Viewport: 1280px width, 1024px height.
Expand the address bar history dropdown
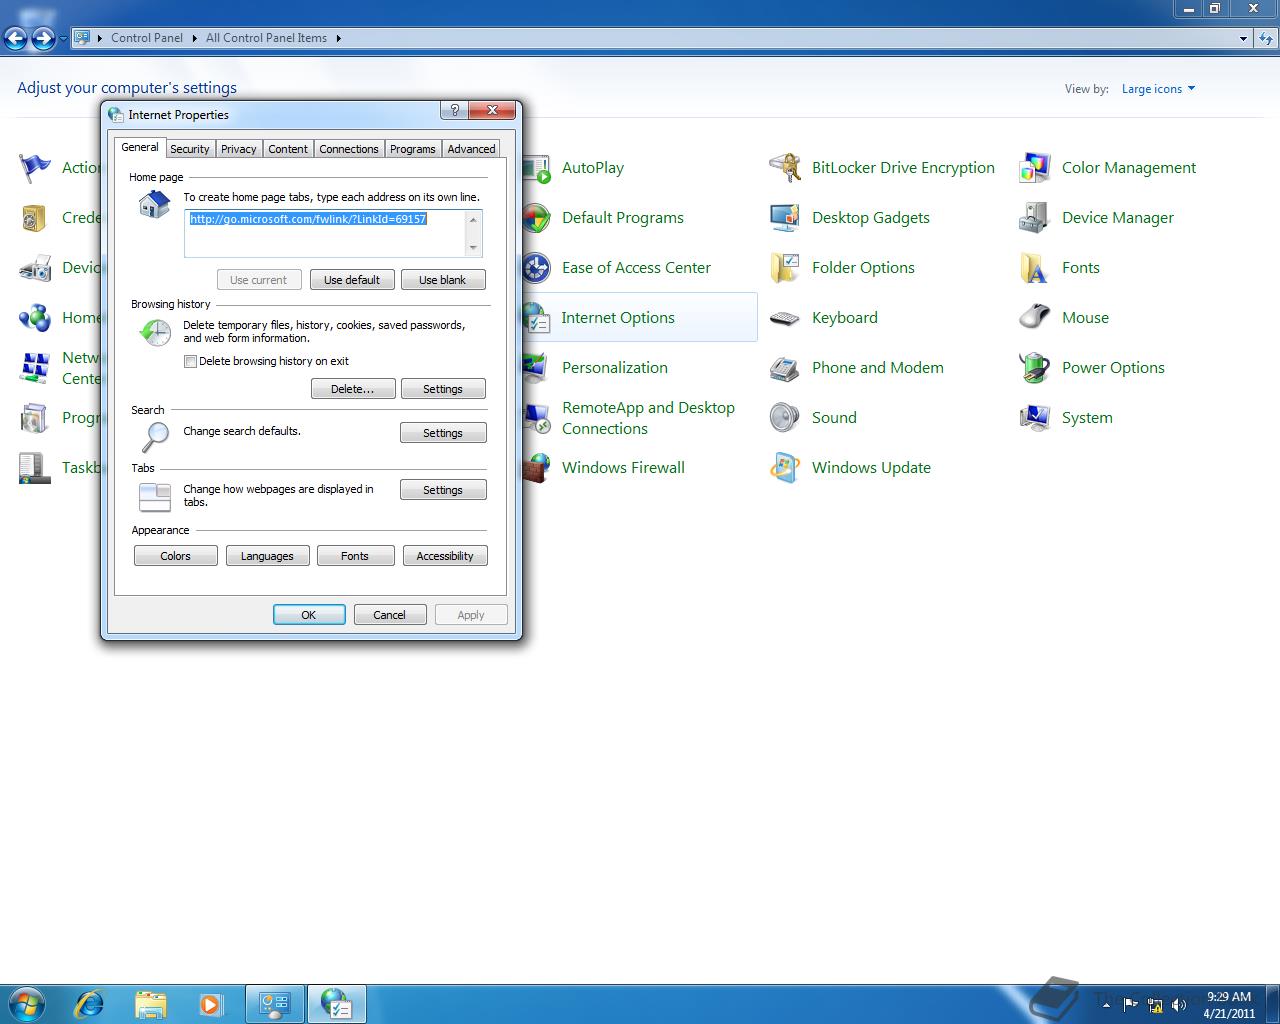click(1243, 38)
